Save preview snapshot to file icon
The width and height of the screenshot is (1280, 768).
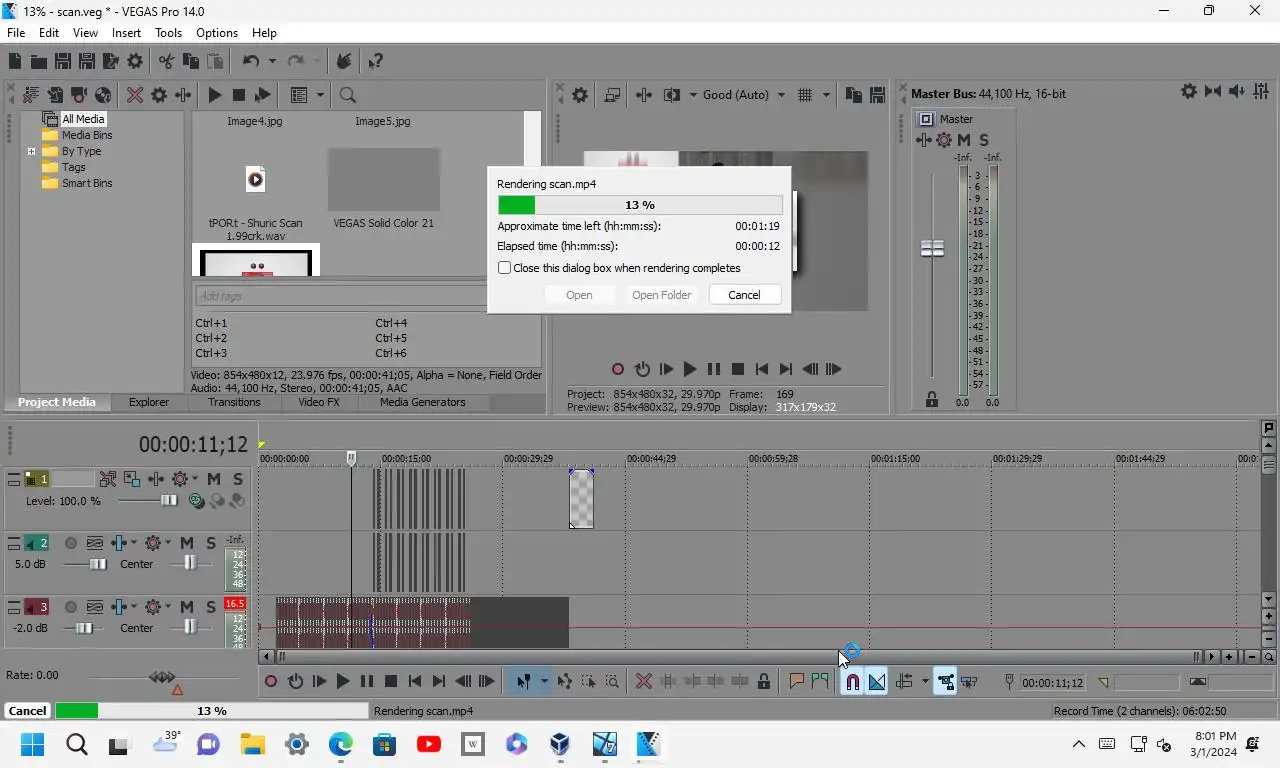[877, 95]
